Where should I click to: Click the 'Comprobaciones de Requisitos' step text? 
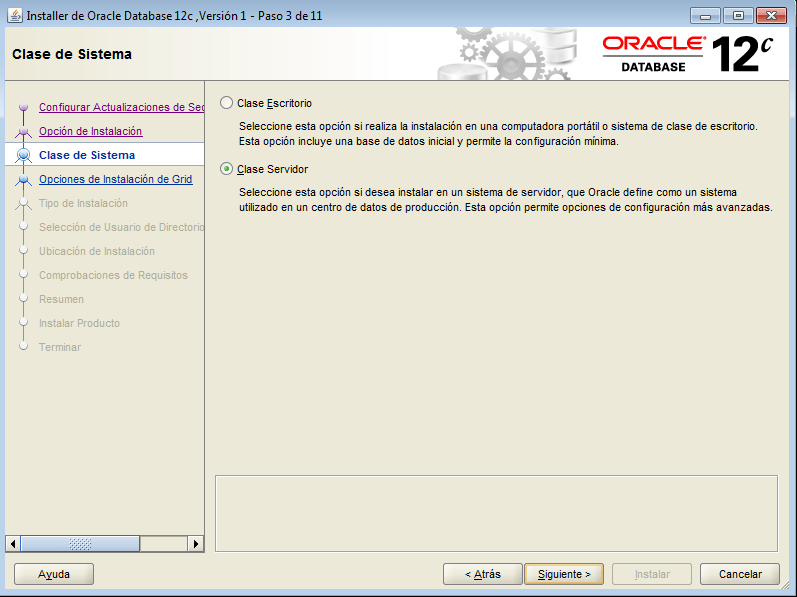tap(113, 275)
